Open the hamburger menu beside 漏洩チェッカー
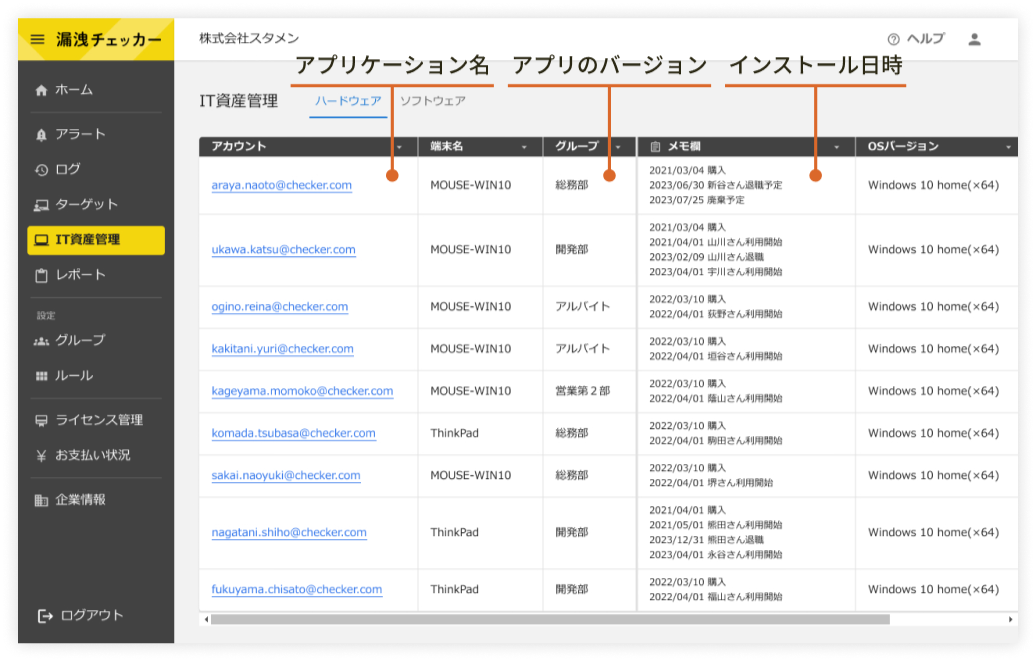Viewport: 1036px width, 662px height. tap(38, 40)
